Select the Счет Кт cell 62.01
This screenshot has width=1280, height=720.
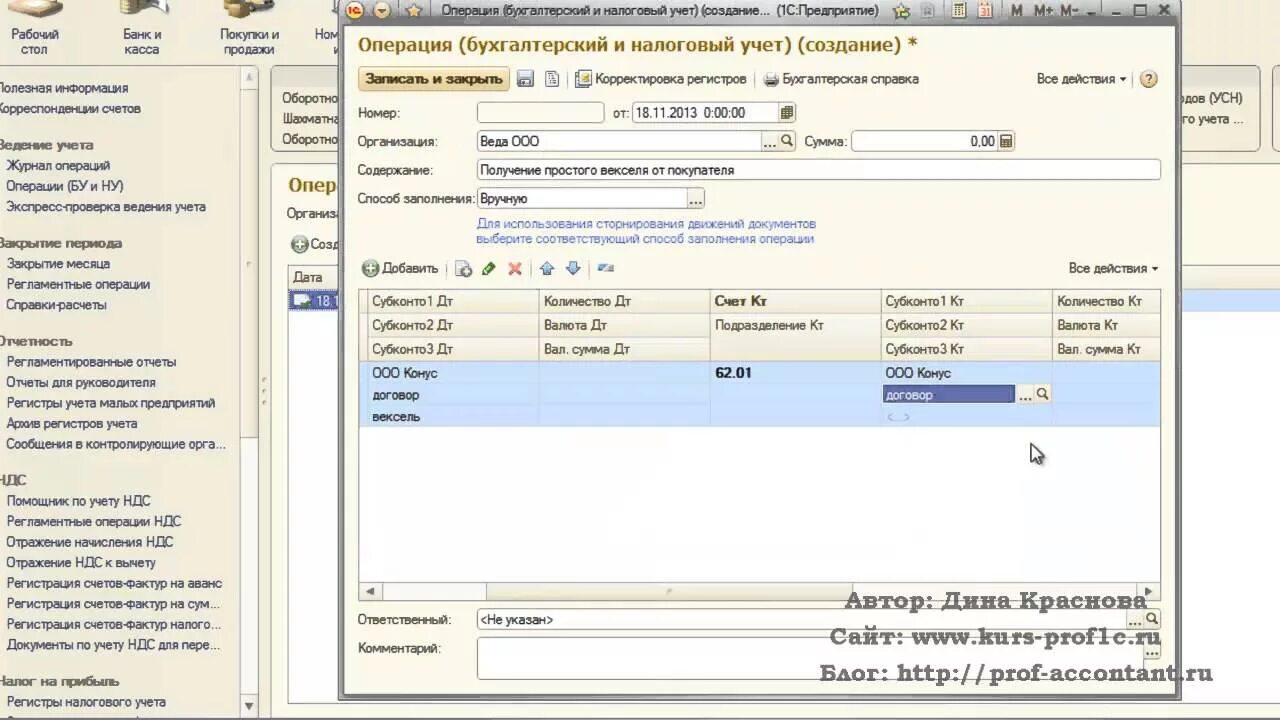click(795, 373)
